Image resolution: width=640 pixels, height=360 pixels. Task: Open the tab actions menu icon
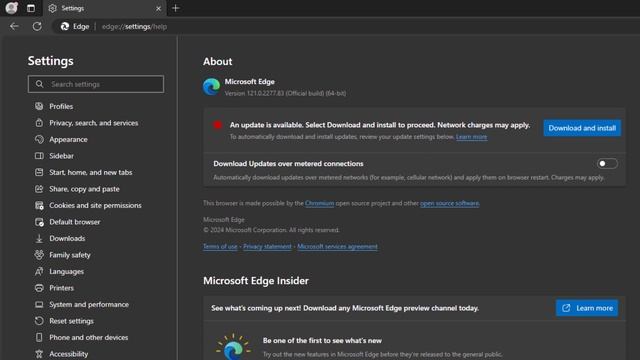point(31,8)
